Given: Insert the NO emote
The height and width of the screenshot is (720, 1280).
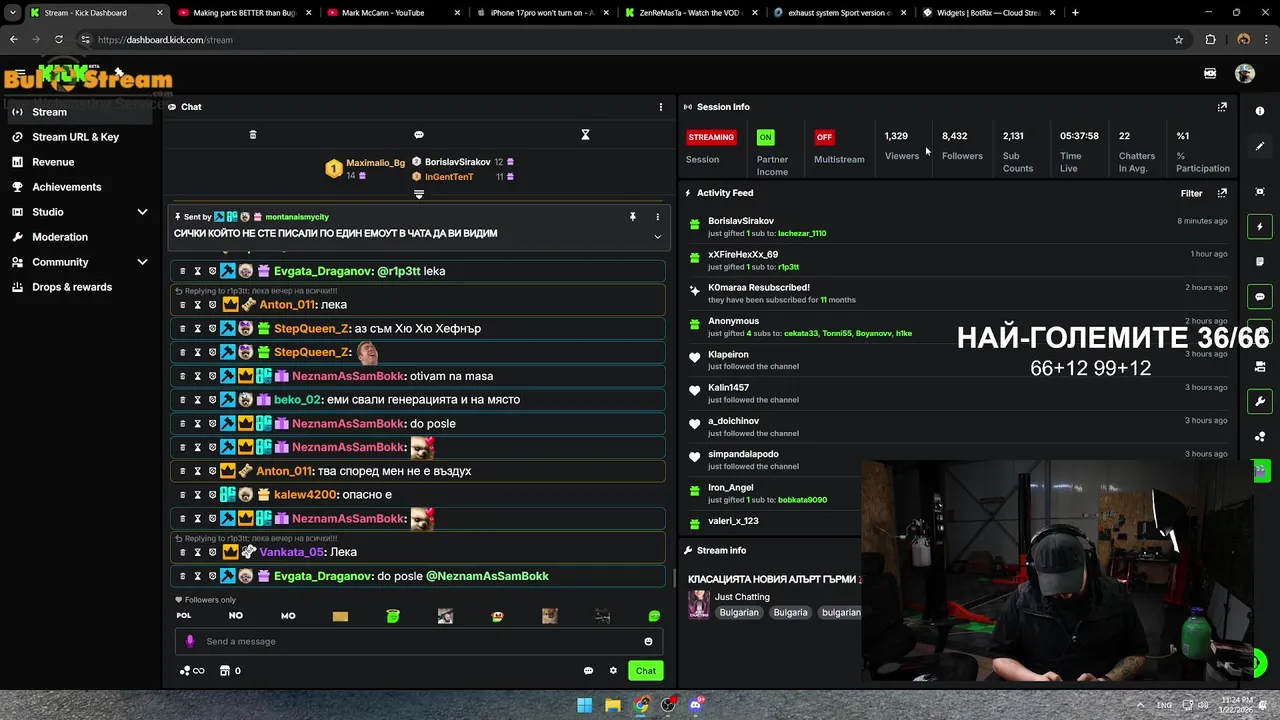Looking at the screenshot, I should [x=236, y=616].
